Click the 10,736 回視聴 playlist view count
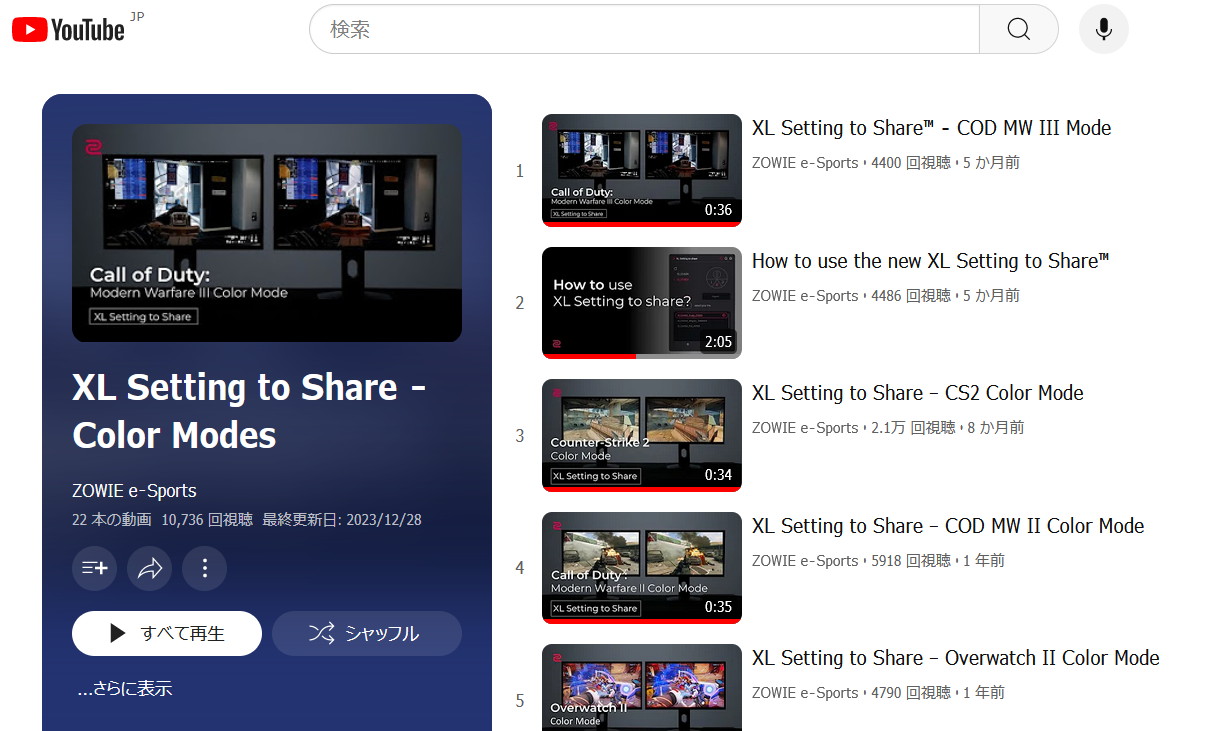 coord(207,520)
